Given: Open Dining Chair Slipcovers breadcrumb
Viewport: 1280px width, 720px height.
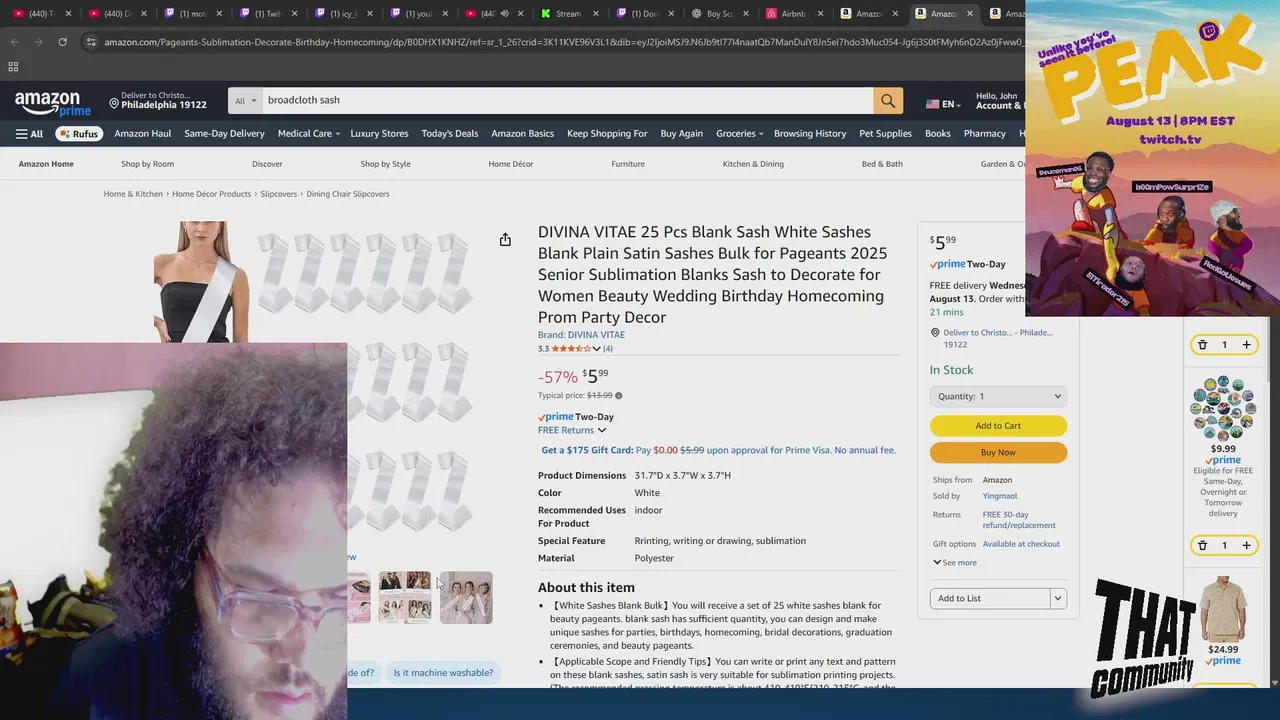Looking at the screenshot, I should (348, 194).
